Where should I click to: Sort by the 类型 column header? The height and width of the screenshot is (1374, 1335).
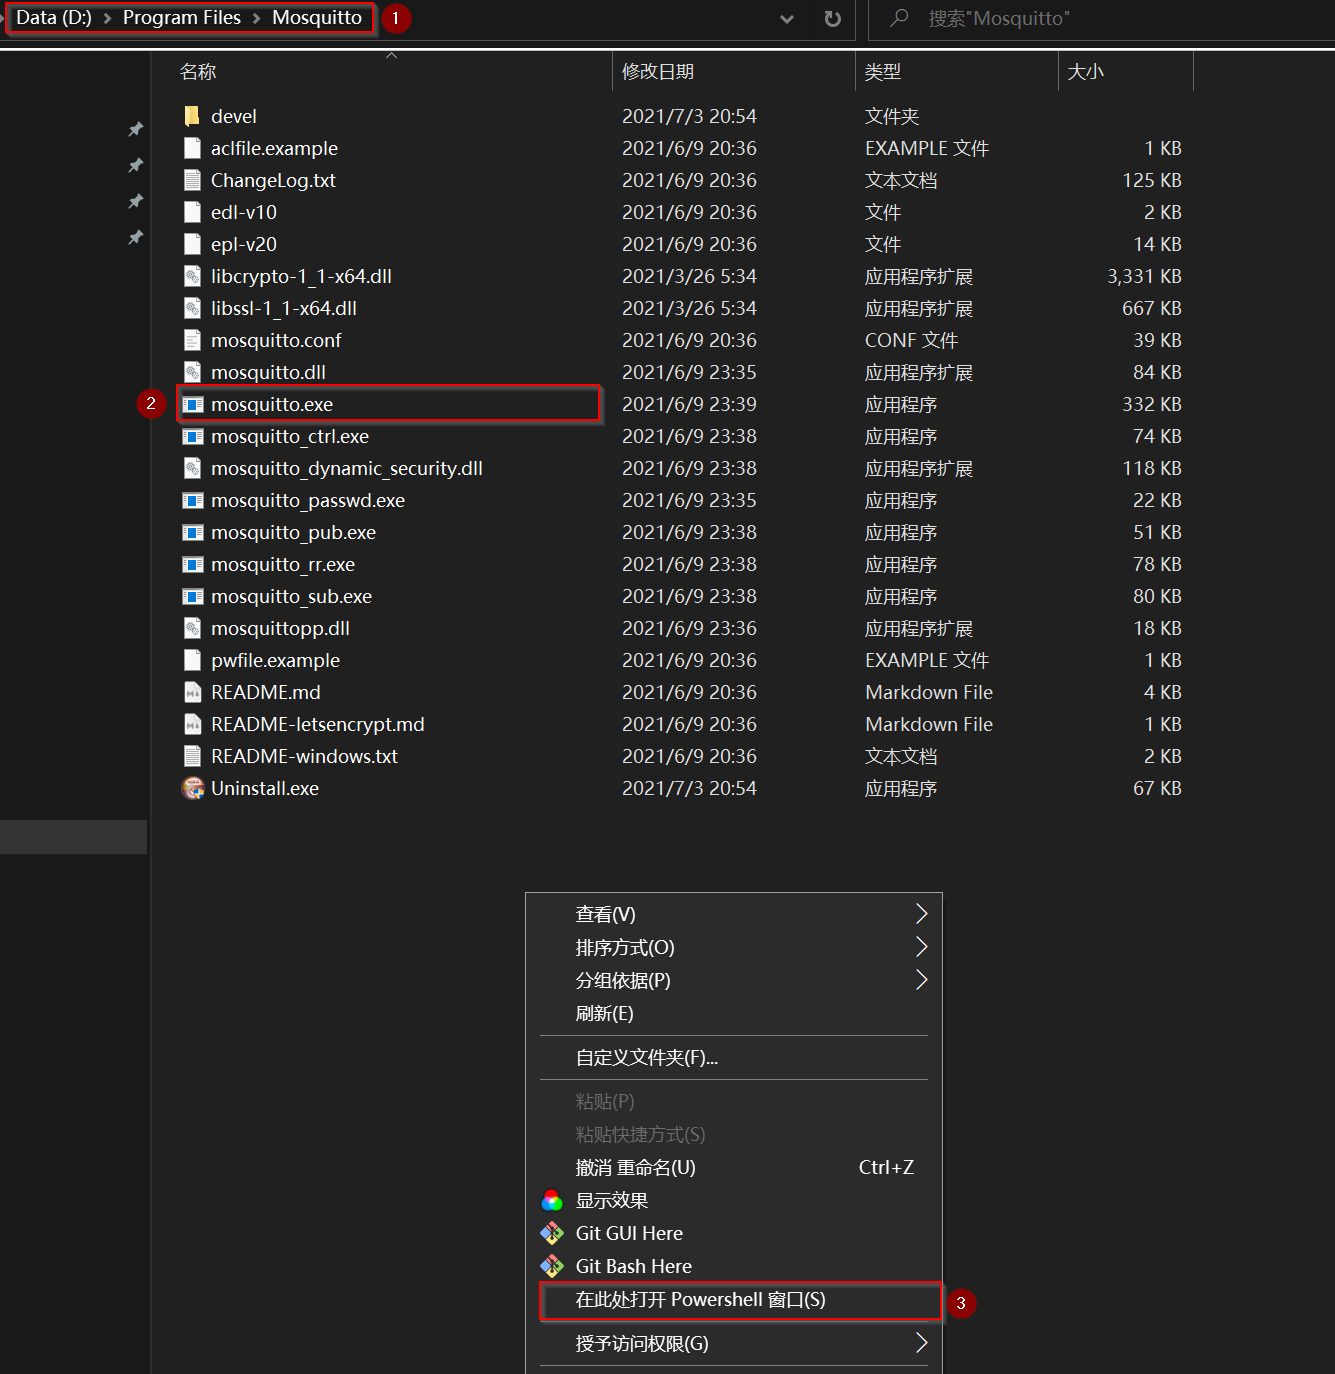tap(882, 72)
